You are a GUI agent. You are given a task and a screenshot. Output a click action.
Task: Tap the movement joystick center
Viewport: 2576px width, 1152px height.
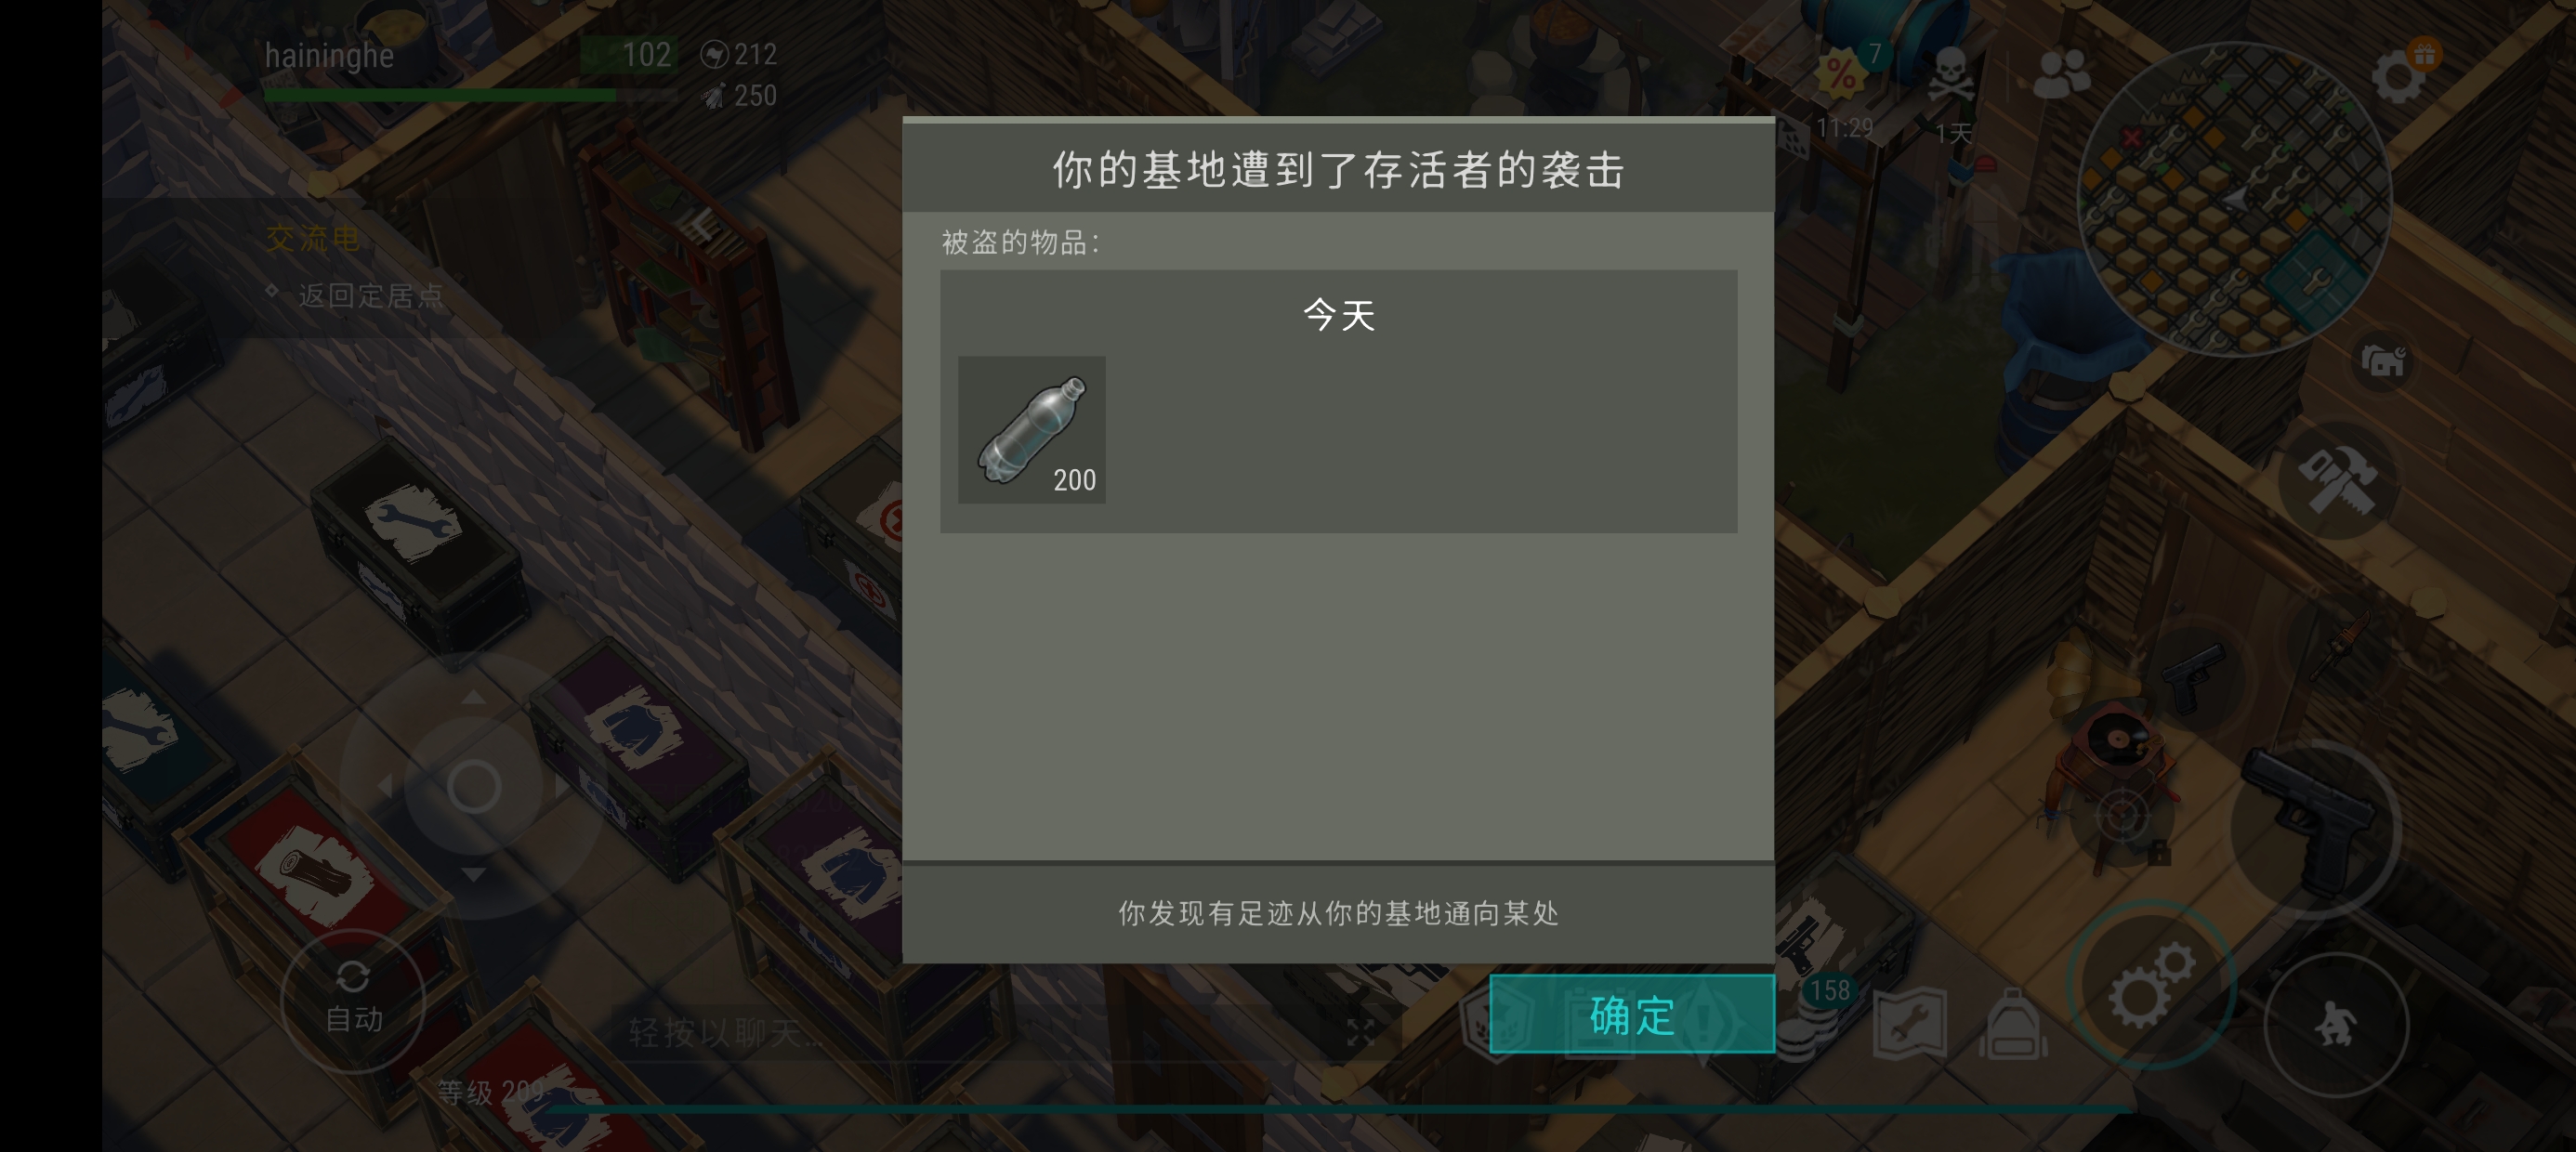click(x=474, y=786)
